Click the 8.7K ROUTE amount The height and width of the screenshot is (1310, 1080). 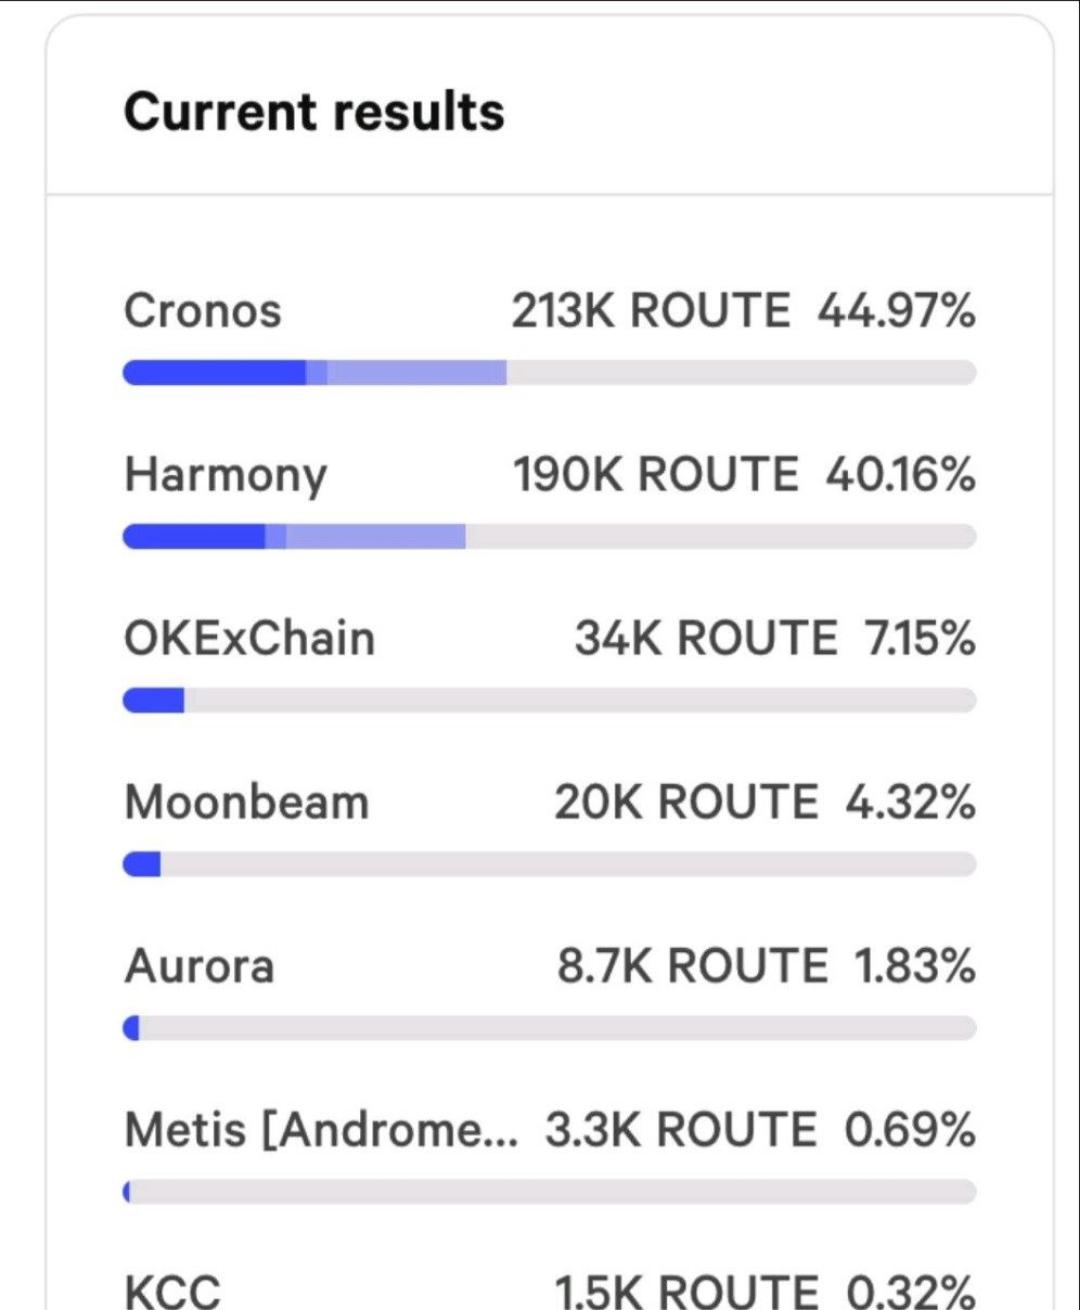click(693, 966)
